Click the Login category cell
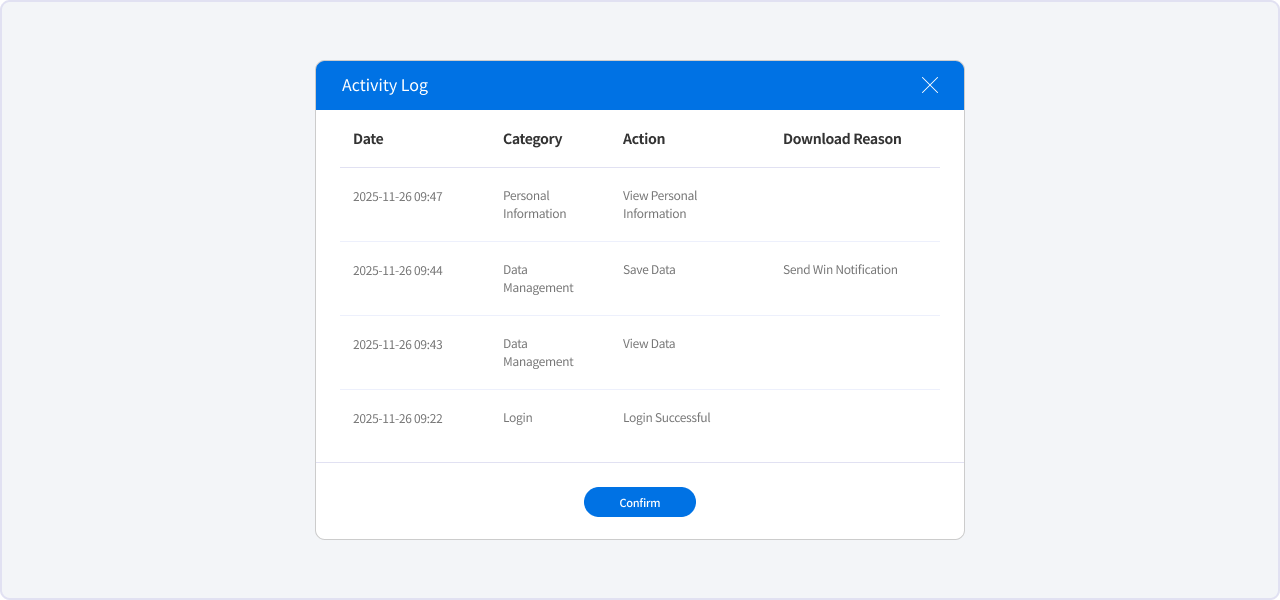 [x=518, y=418]
